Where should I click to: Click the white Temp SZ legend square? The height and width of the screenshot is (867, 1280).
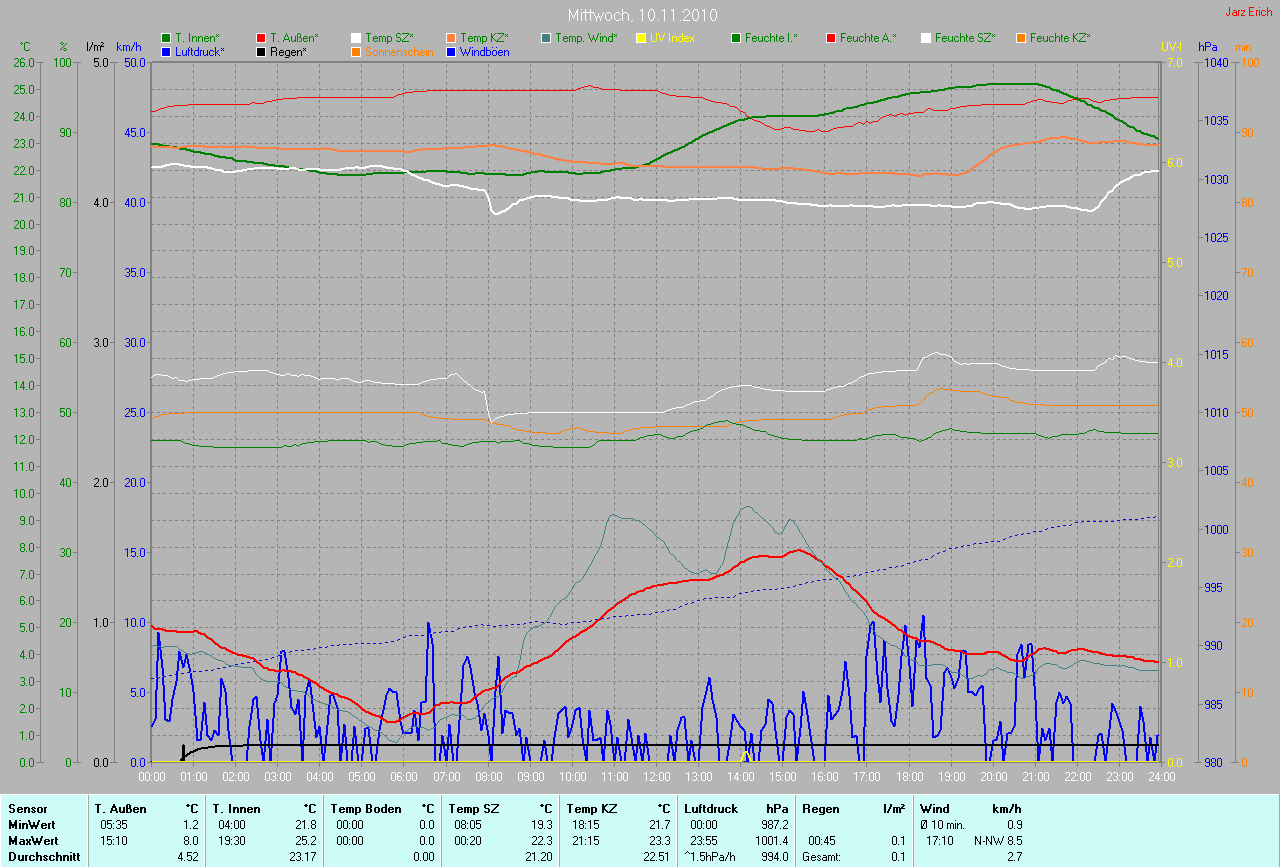pos(356,38)
